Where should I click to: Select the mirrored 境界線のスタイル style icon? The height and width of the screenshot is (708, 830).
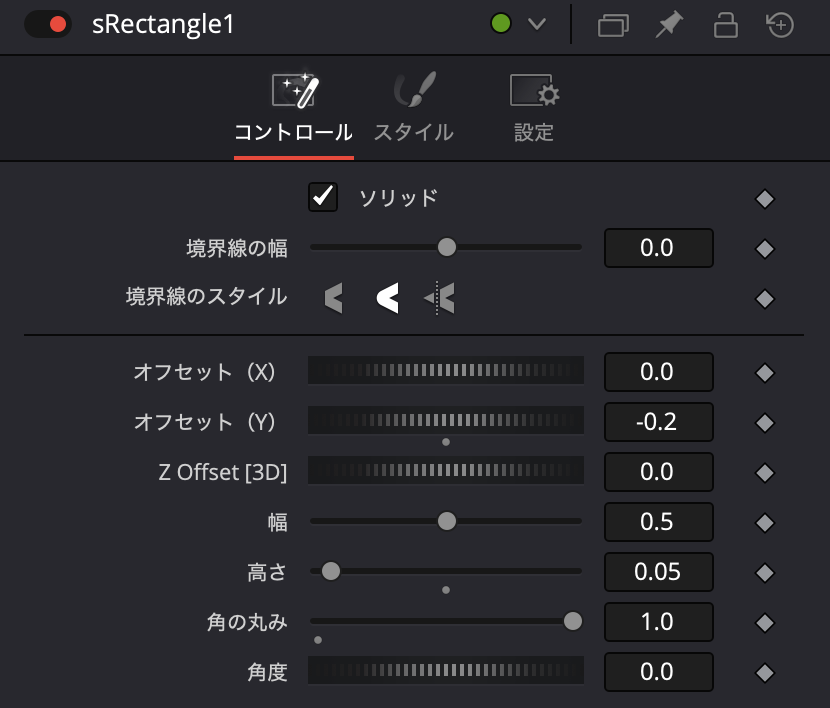(x=438, y=297)
